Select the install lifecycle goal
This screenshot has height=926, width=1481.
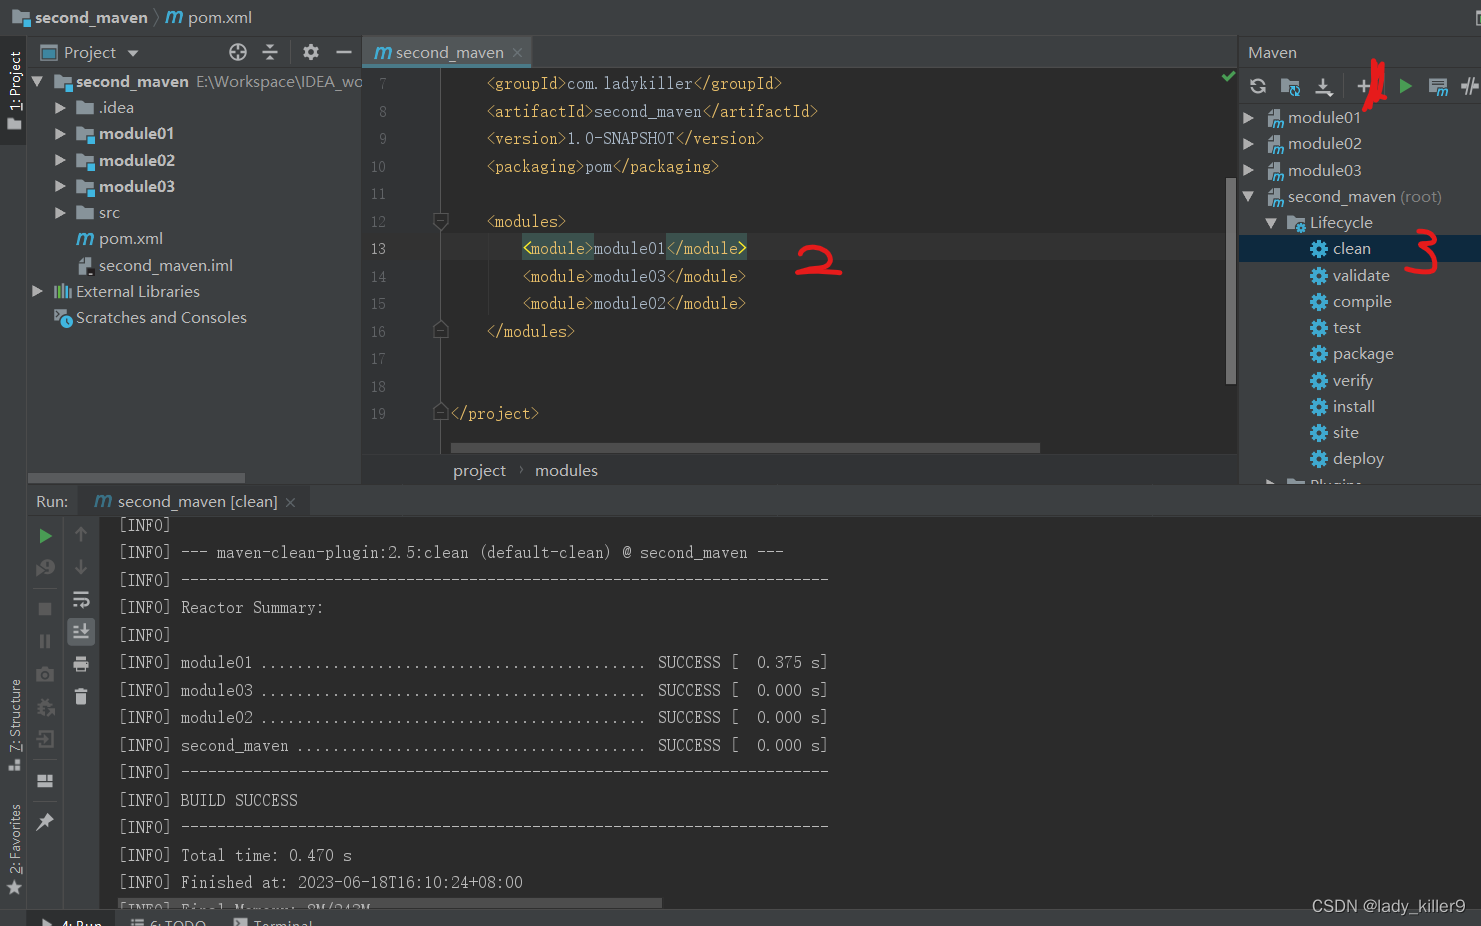click(1353, 407)
